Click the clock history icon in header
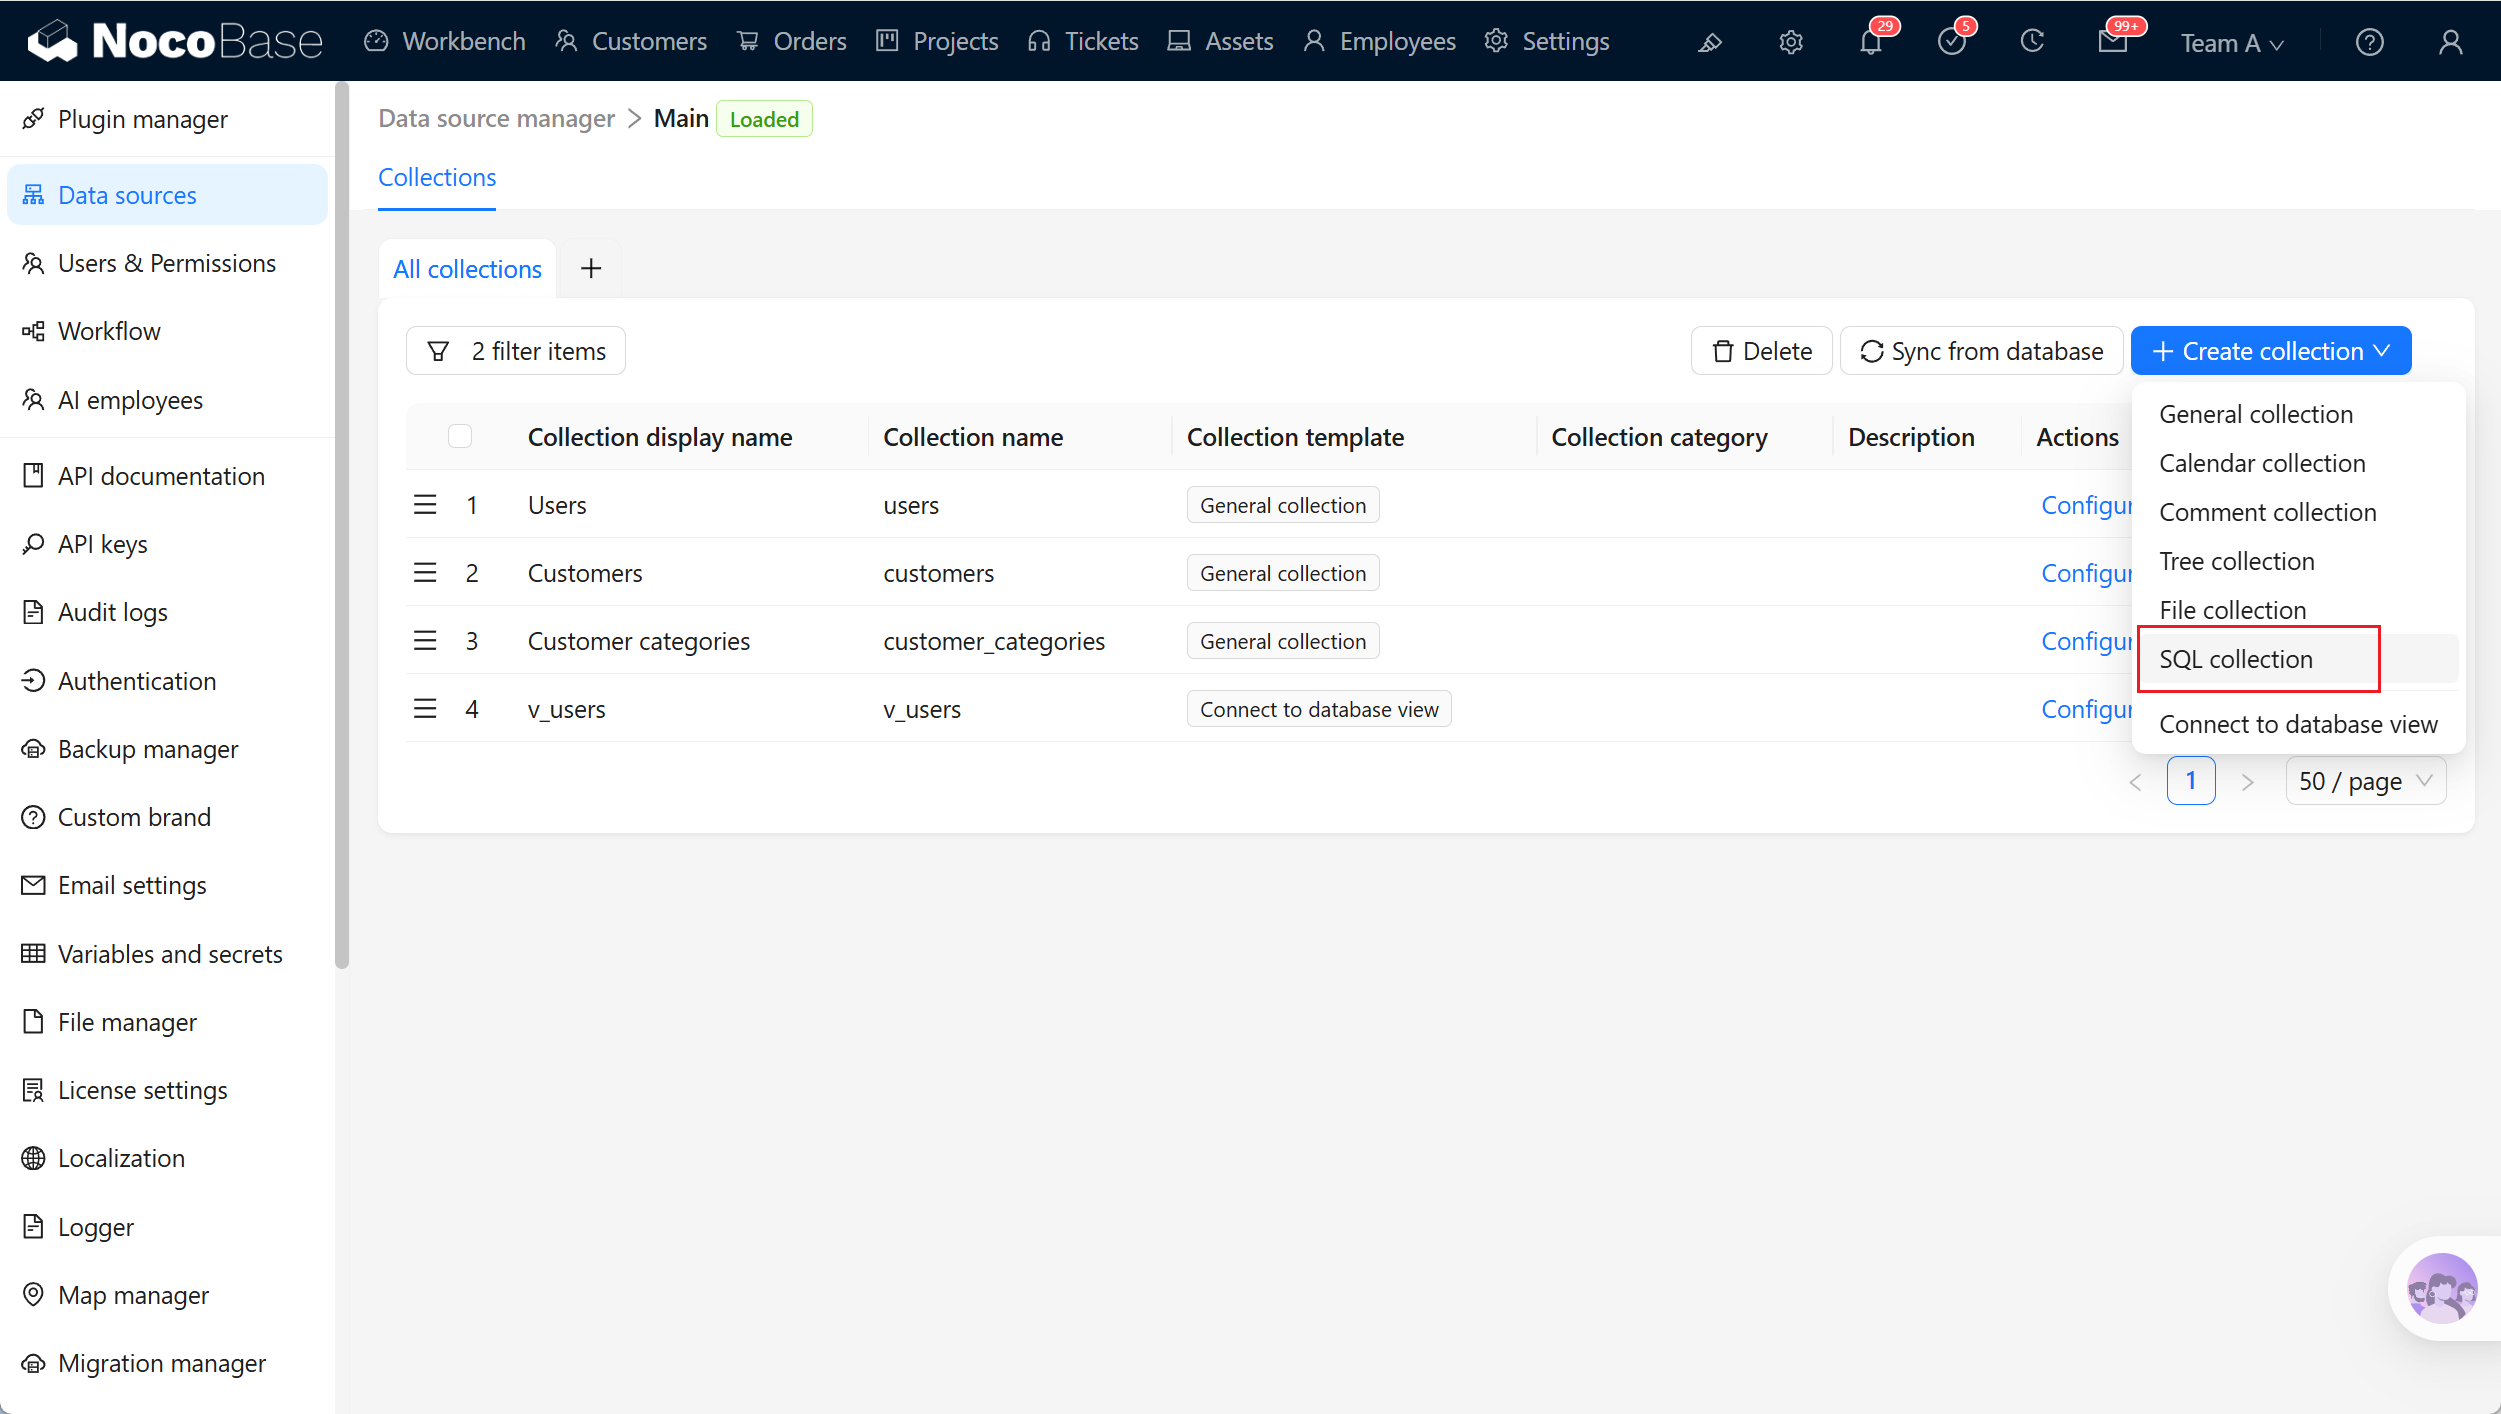This screenshot has height=1414, width=2501. click(x=2032, y=42)
